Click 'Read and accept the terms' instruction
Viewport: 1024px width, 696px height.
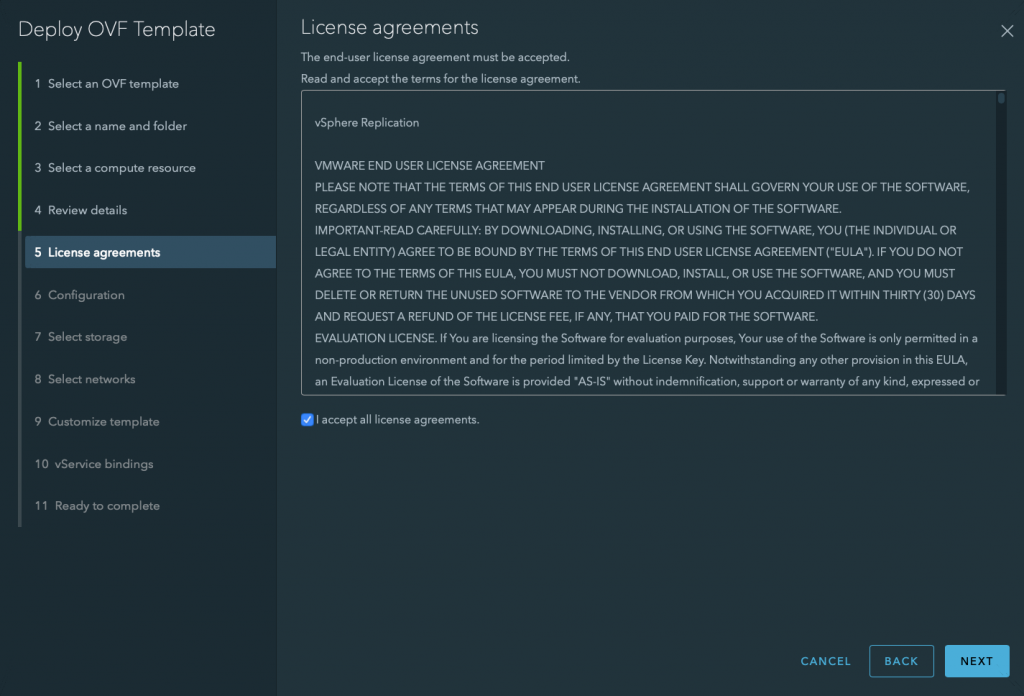click(x=440, y=79)
